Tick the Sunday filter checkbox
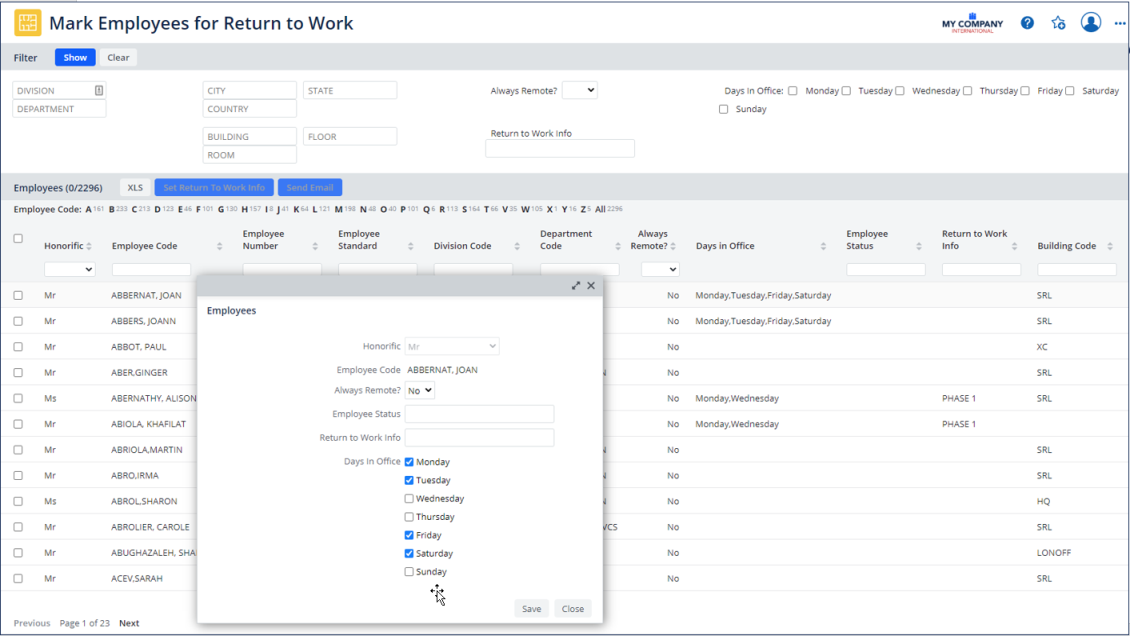1130x636 pixels. [x=724, y=109]
